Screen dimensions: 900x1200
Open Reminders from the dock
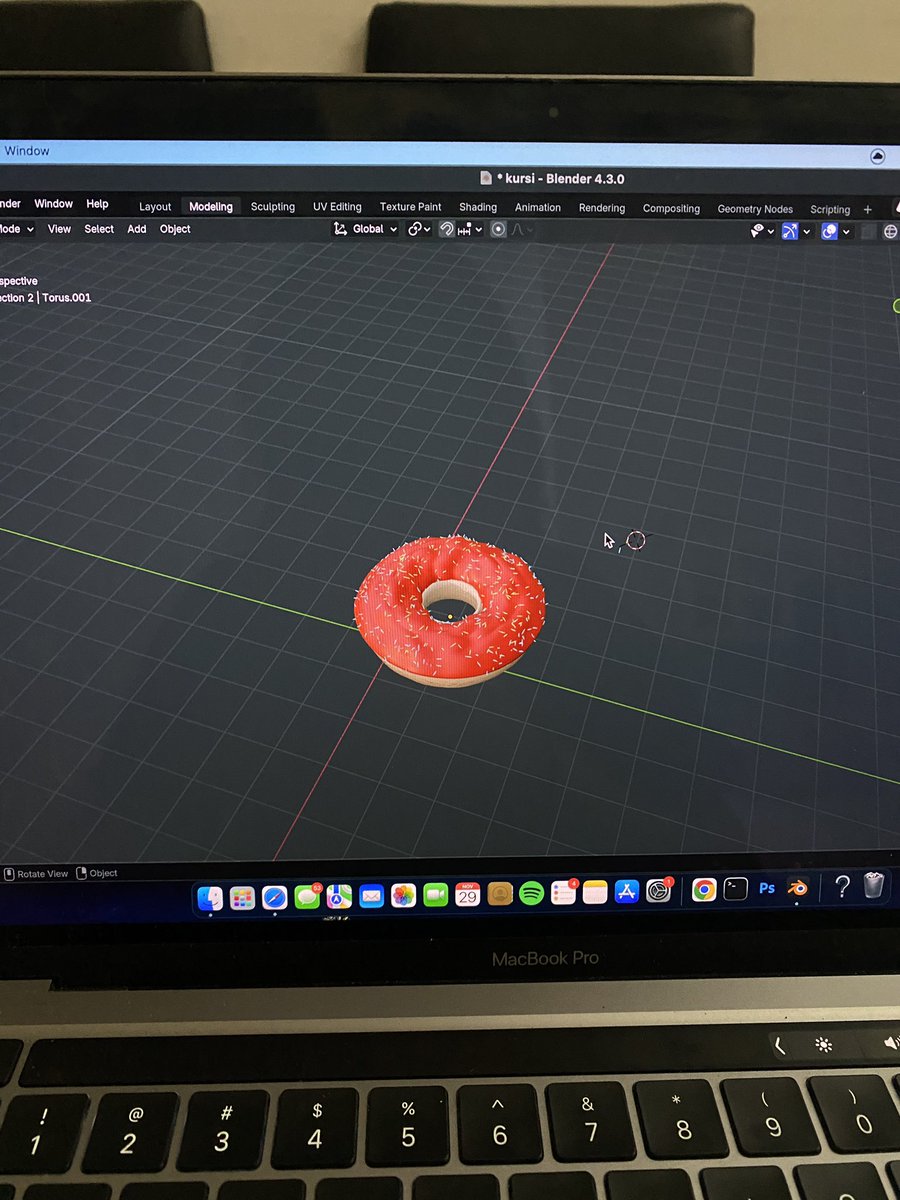click(x=564, y=893)
